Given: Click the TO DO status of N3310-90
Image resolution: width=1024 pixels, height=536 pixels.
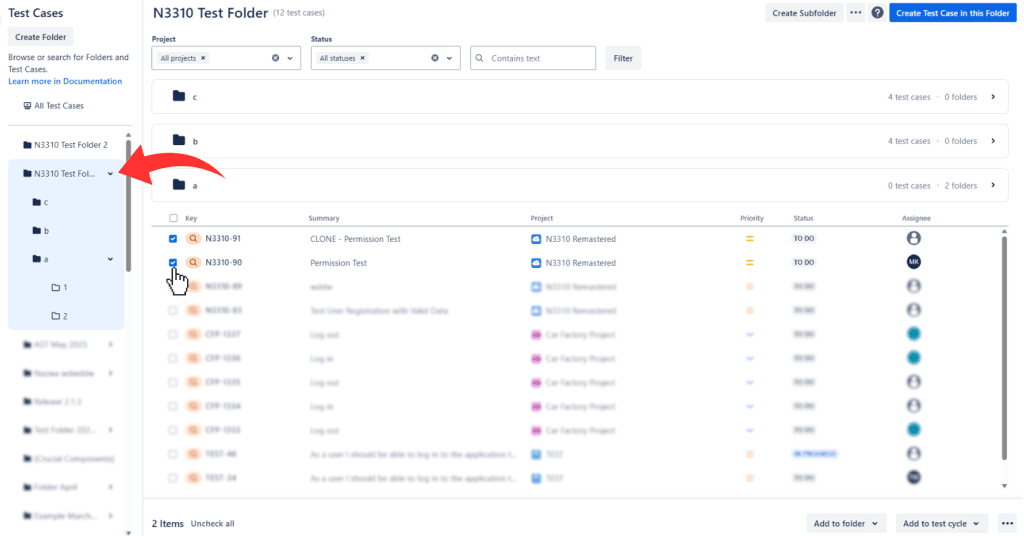Looking at the screenshot, I should pyautogui.click(x=804, y=262).
